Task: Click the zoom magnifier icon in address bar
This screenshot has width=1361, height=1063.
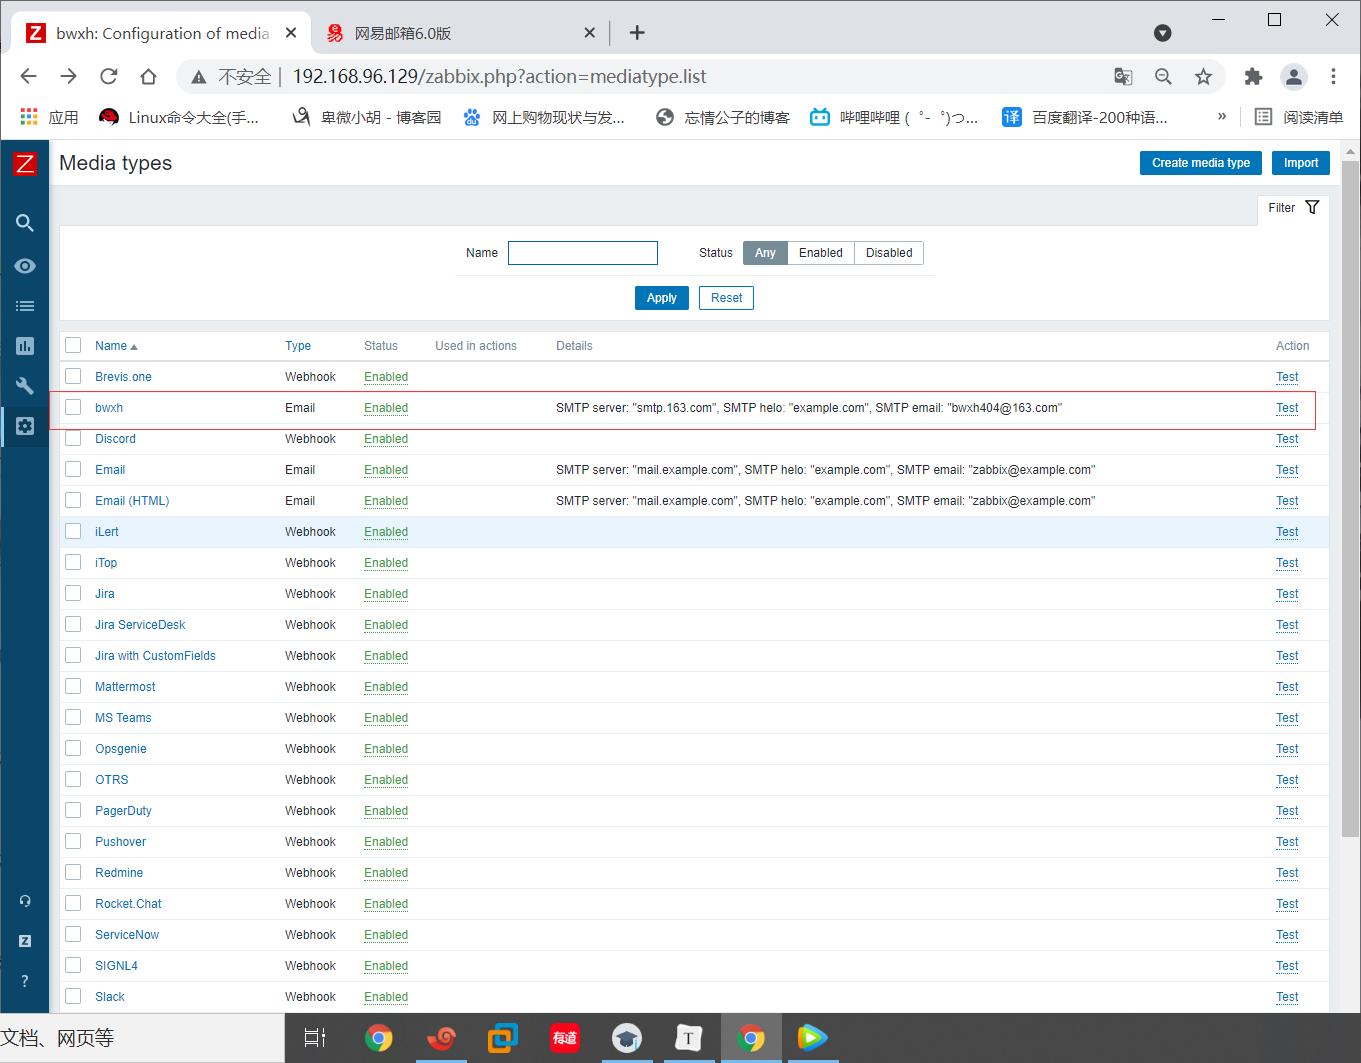Action: point(1163,76)
